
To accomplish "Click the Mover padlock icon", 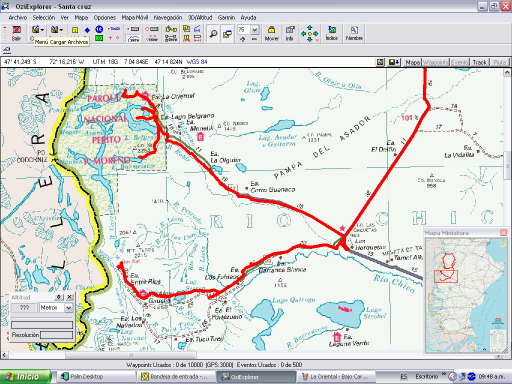I will click(271, 33).
